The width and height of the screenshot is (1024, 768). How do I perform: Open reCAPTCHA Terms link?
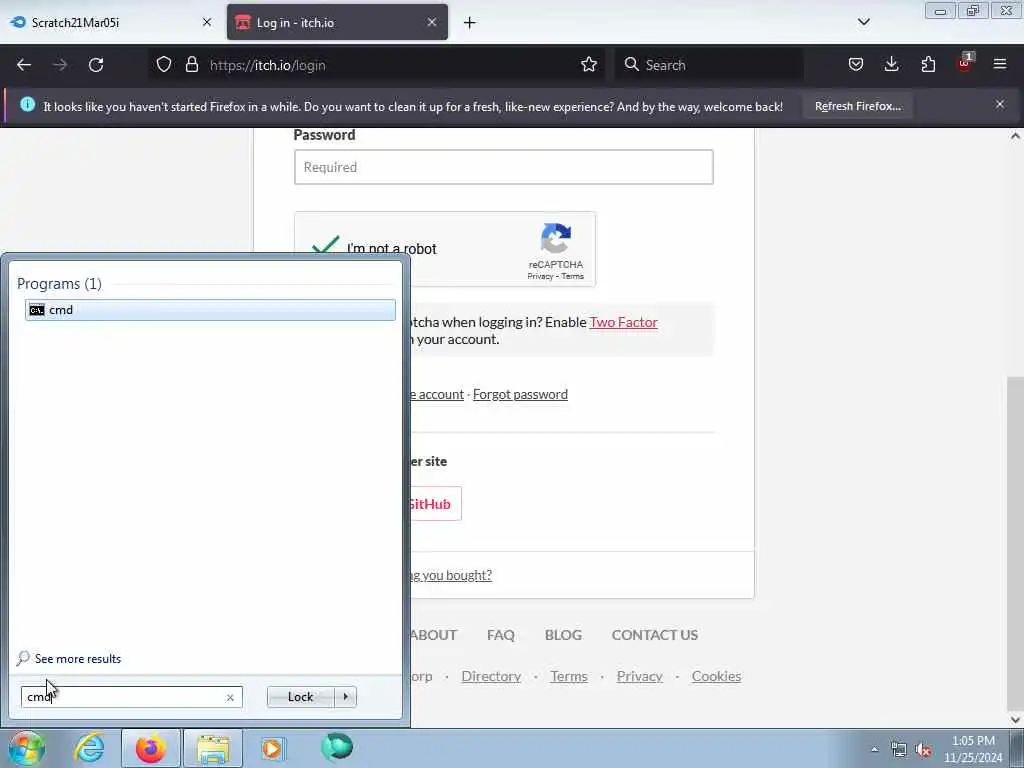coord(573,276)
